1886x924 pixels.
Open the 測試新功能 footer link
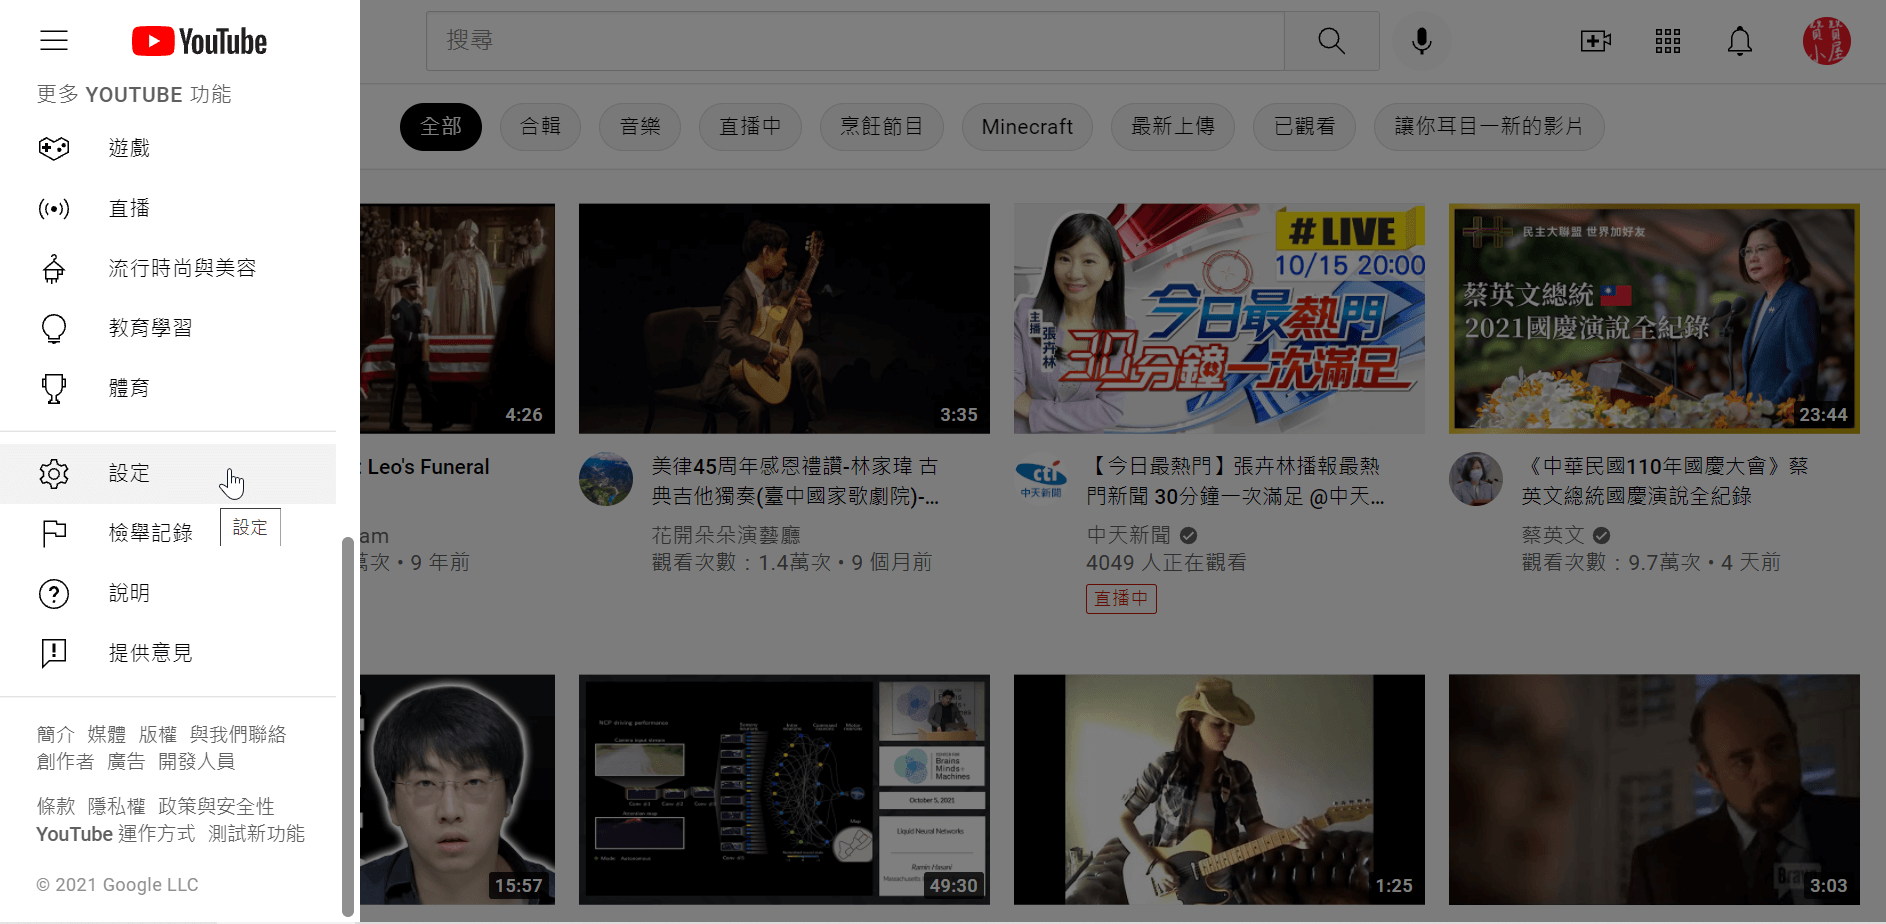(x=257, y=834)
